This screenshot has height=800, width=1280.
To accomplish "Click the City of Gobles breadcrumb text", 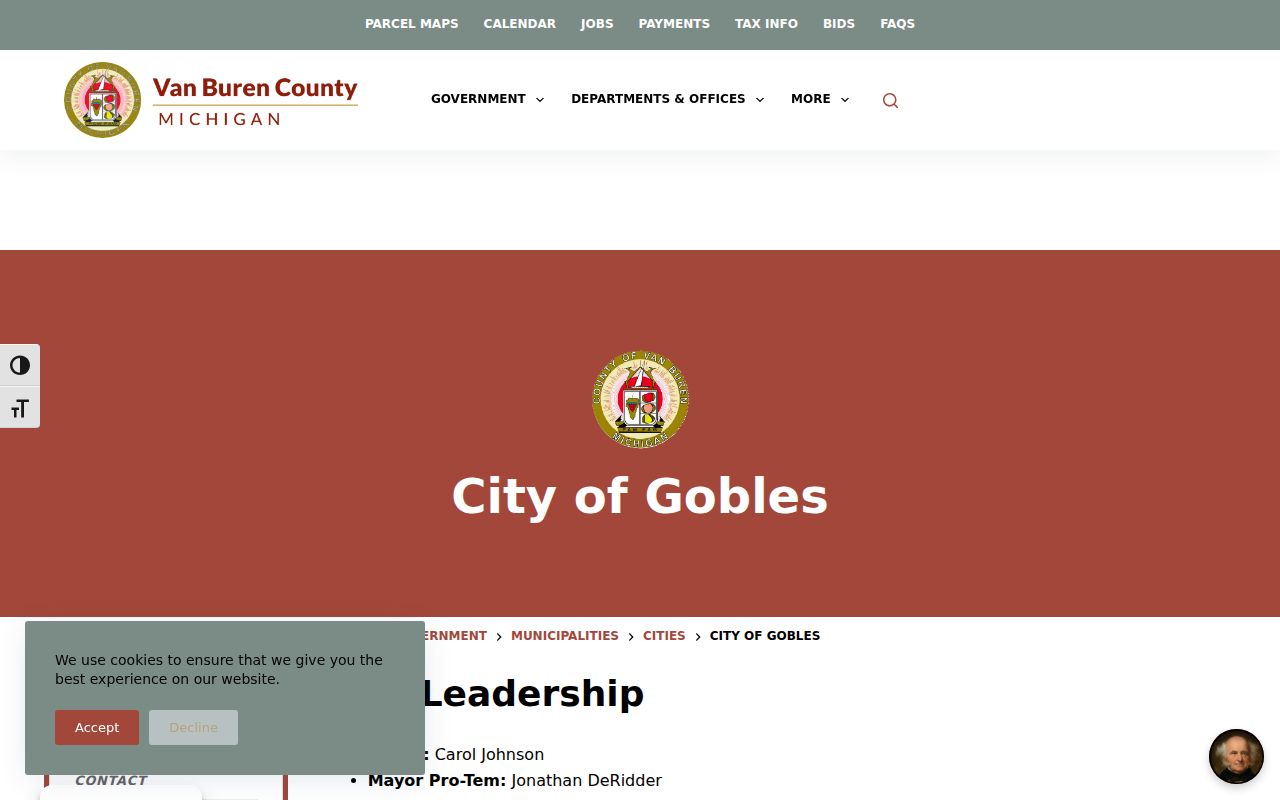I will coord(765,636).
